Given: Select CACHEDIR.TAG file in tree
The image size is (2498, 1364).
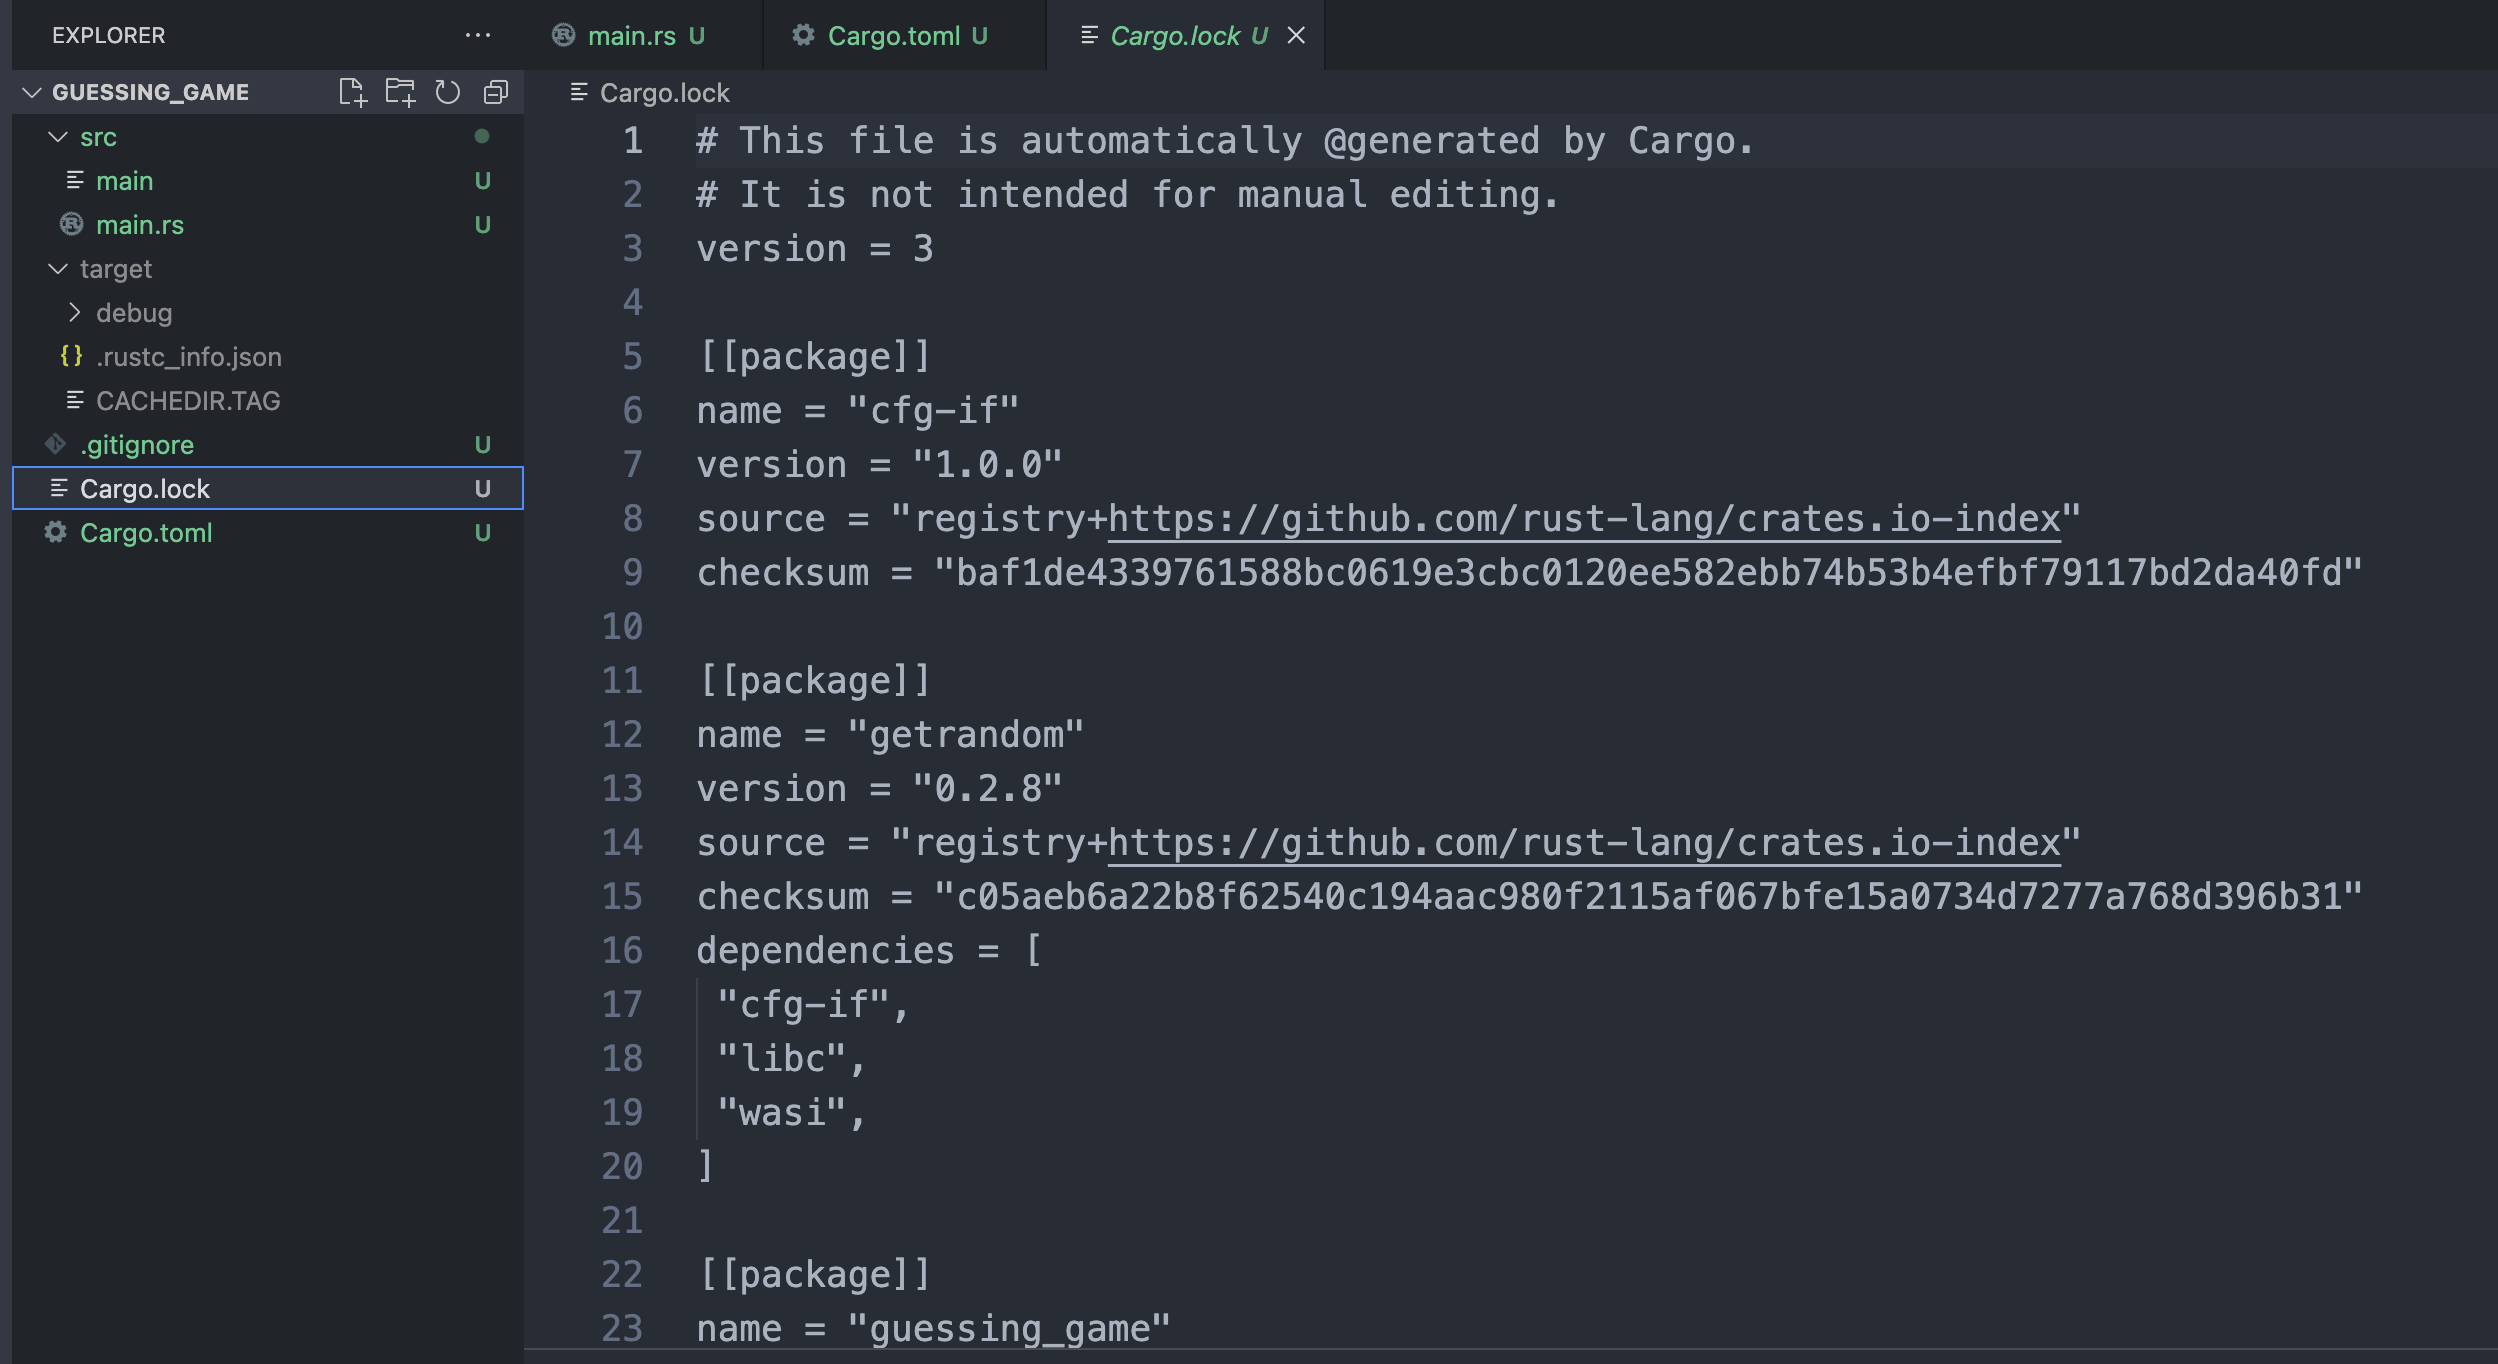Looking at the screenshot, I should pyautogui.click(x=187, y=400).
